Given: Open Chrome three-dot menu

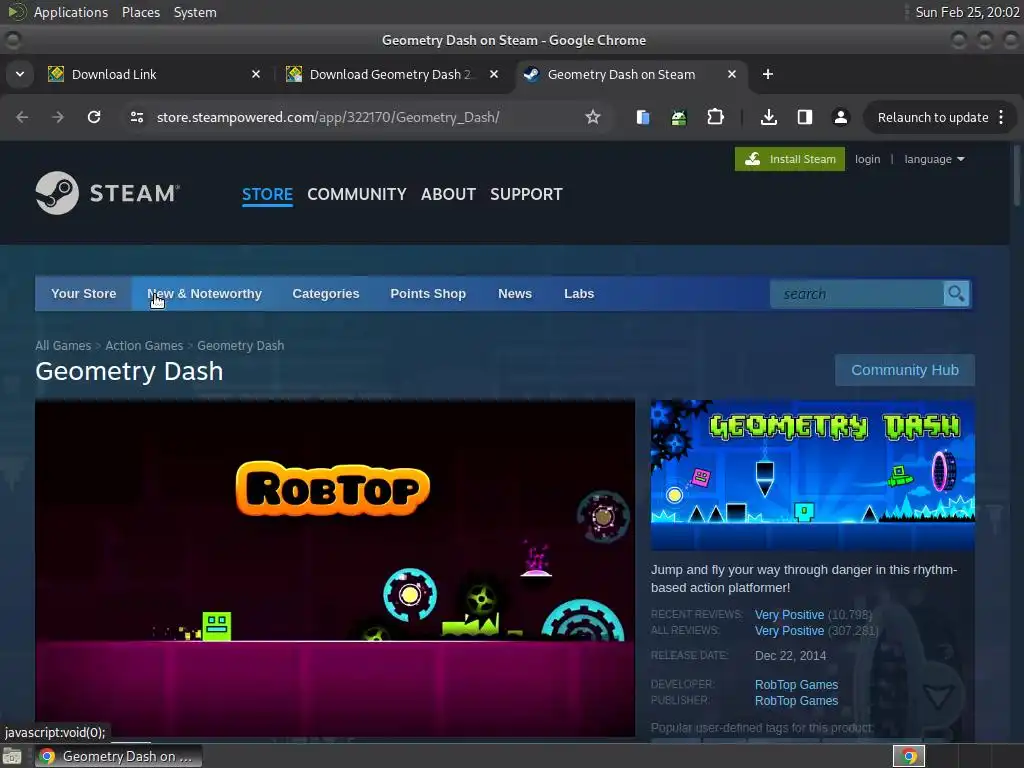Looking at the screenshot, I should pos(1001,117).
